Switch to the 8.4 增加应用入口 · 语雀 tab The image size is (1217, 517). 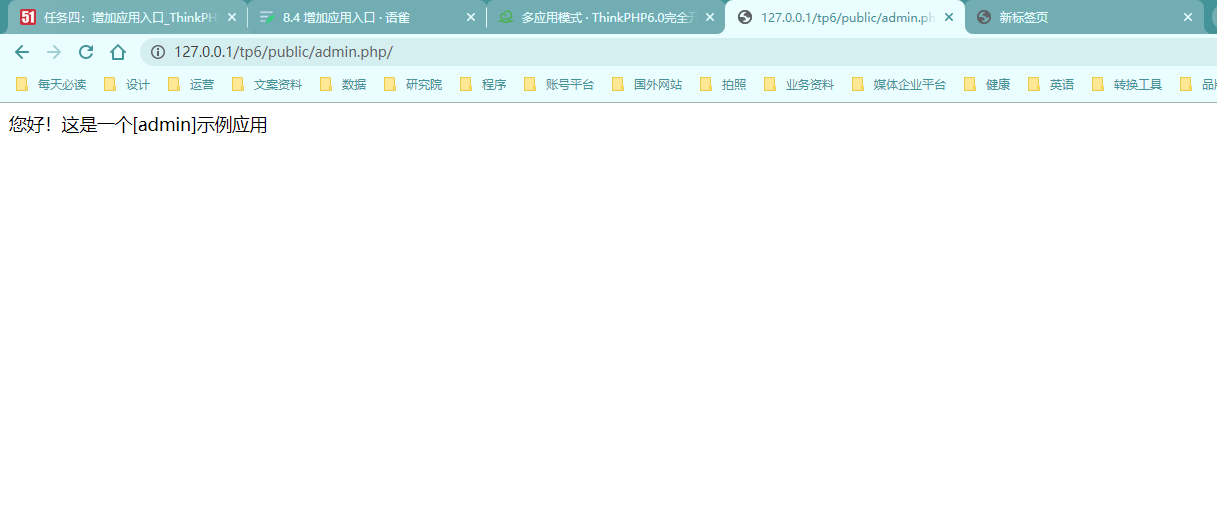(x=367, y=17)
